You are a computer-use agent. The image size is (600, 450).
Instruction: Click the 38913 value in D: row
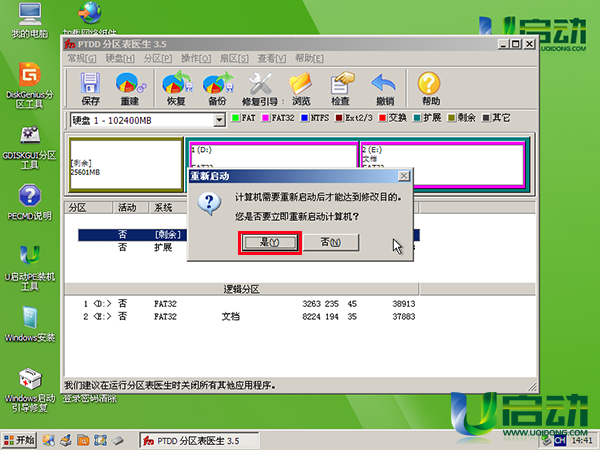coord(404,304)
